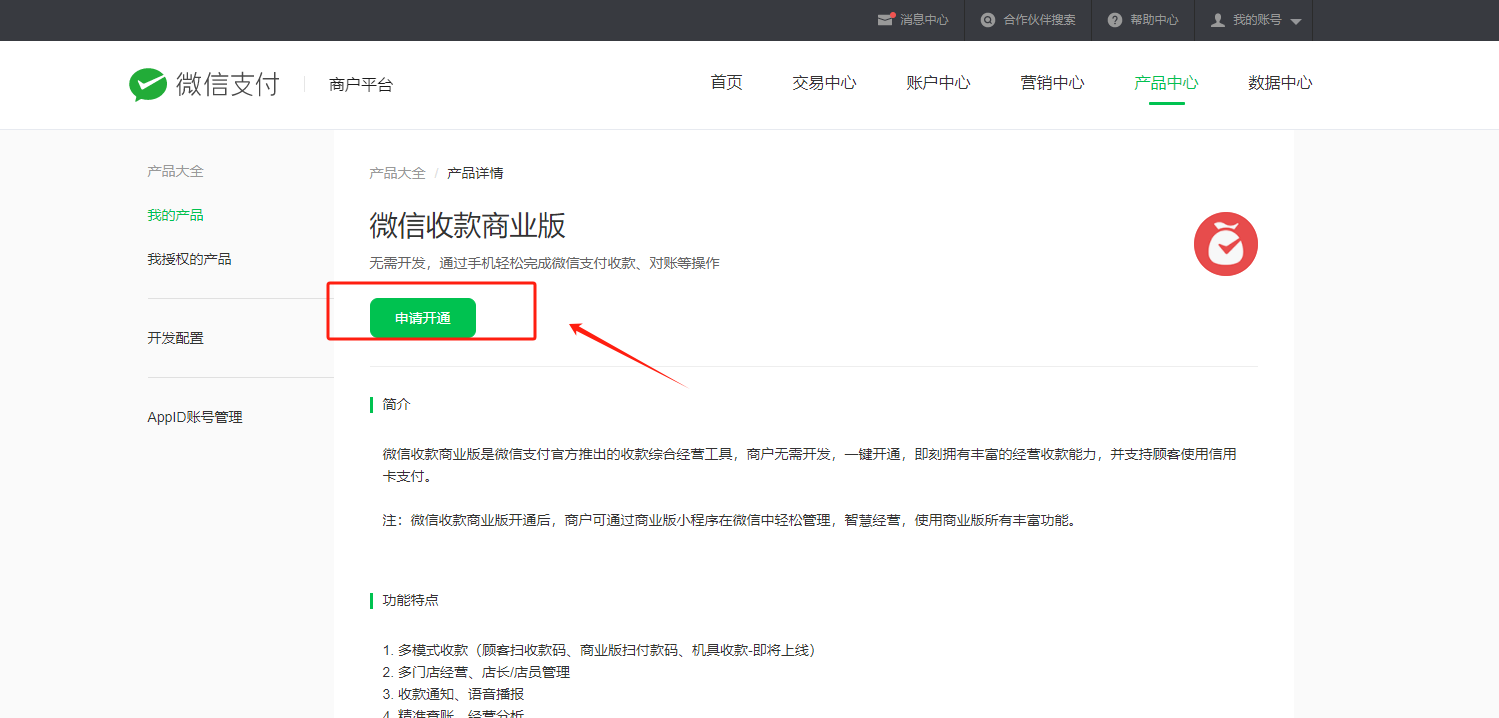Open 我授权的产品 in the sidebar
The width and height of the screenshot is (1499, 718).
[x=189, y=259]
